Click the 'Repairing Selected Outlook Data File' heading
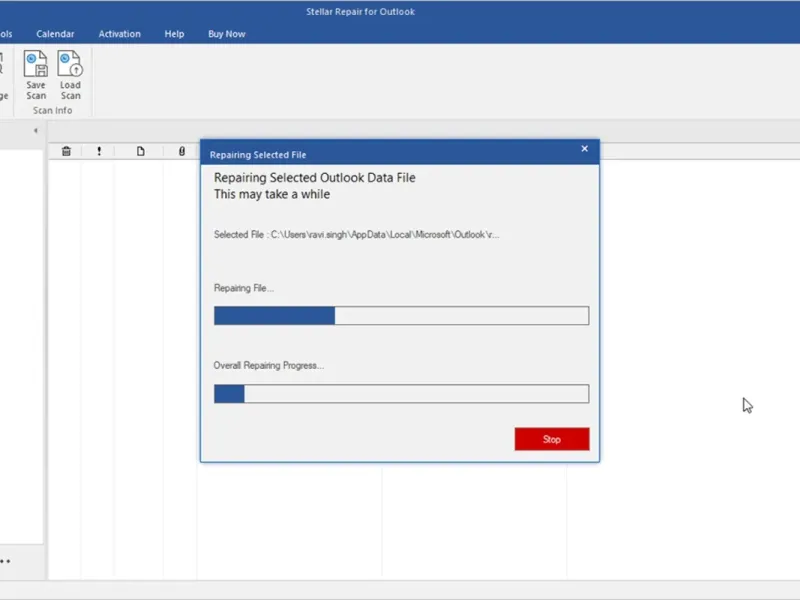This screenshot has width=800, height=600. [314, 178]
